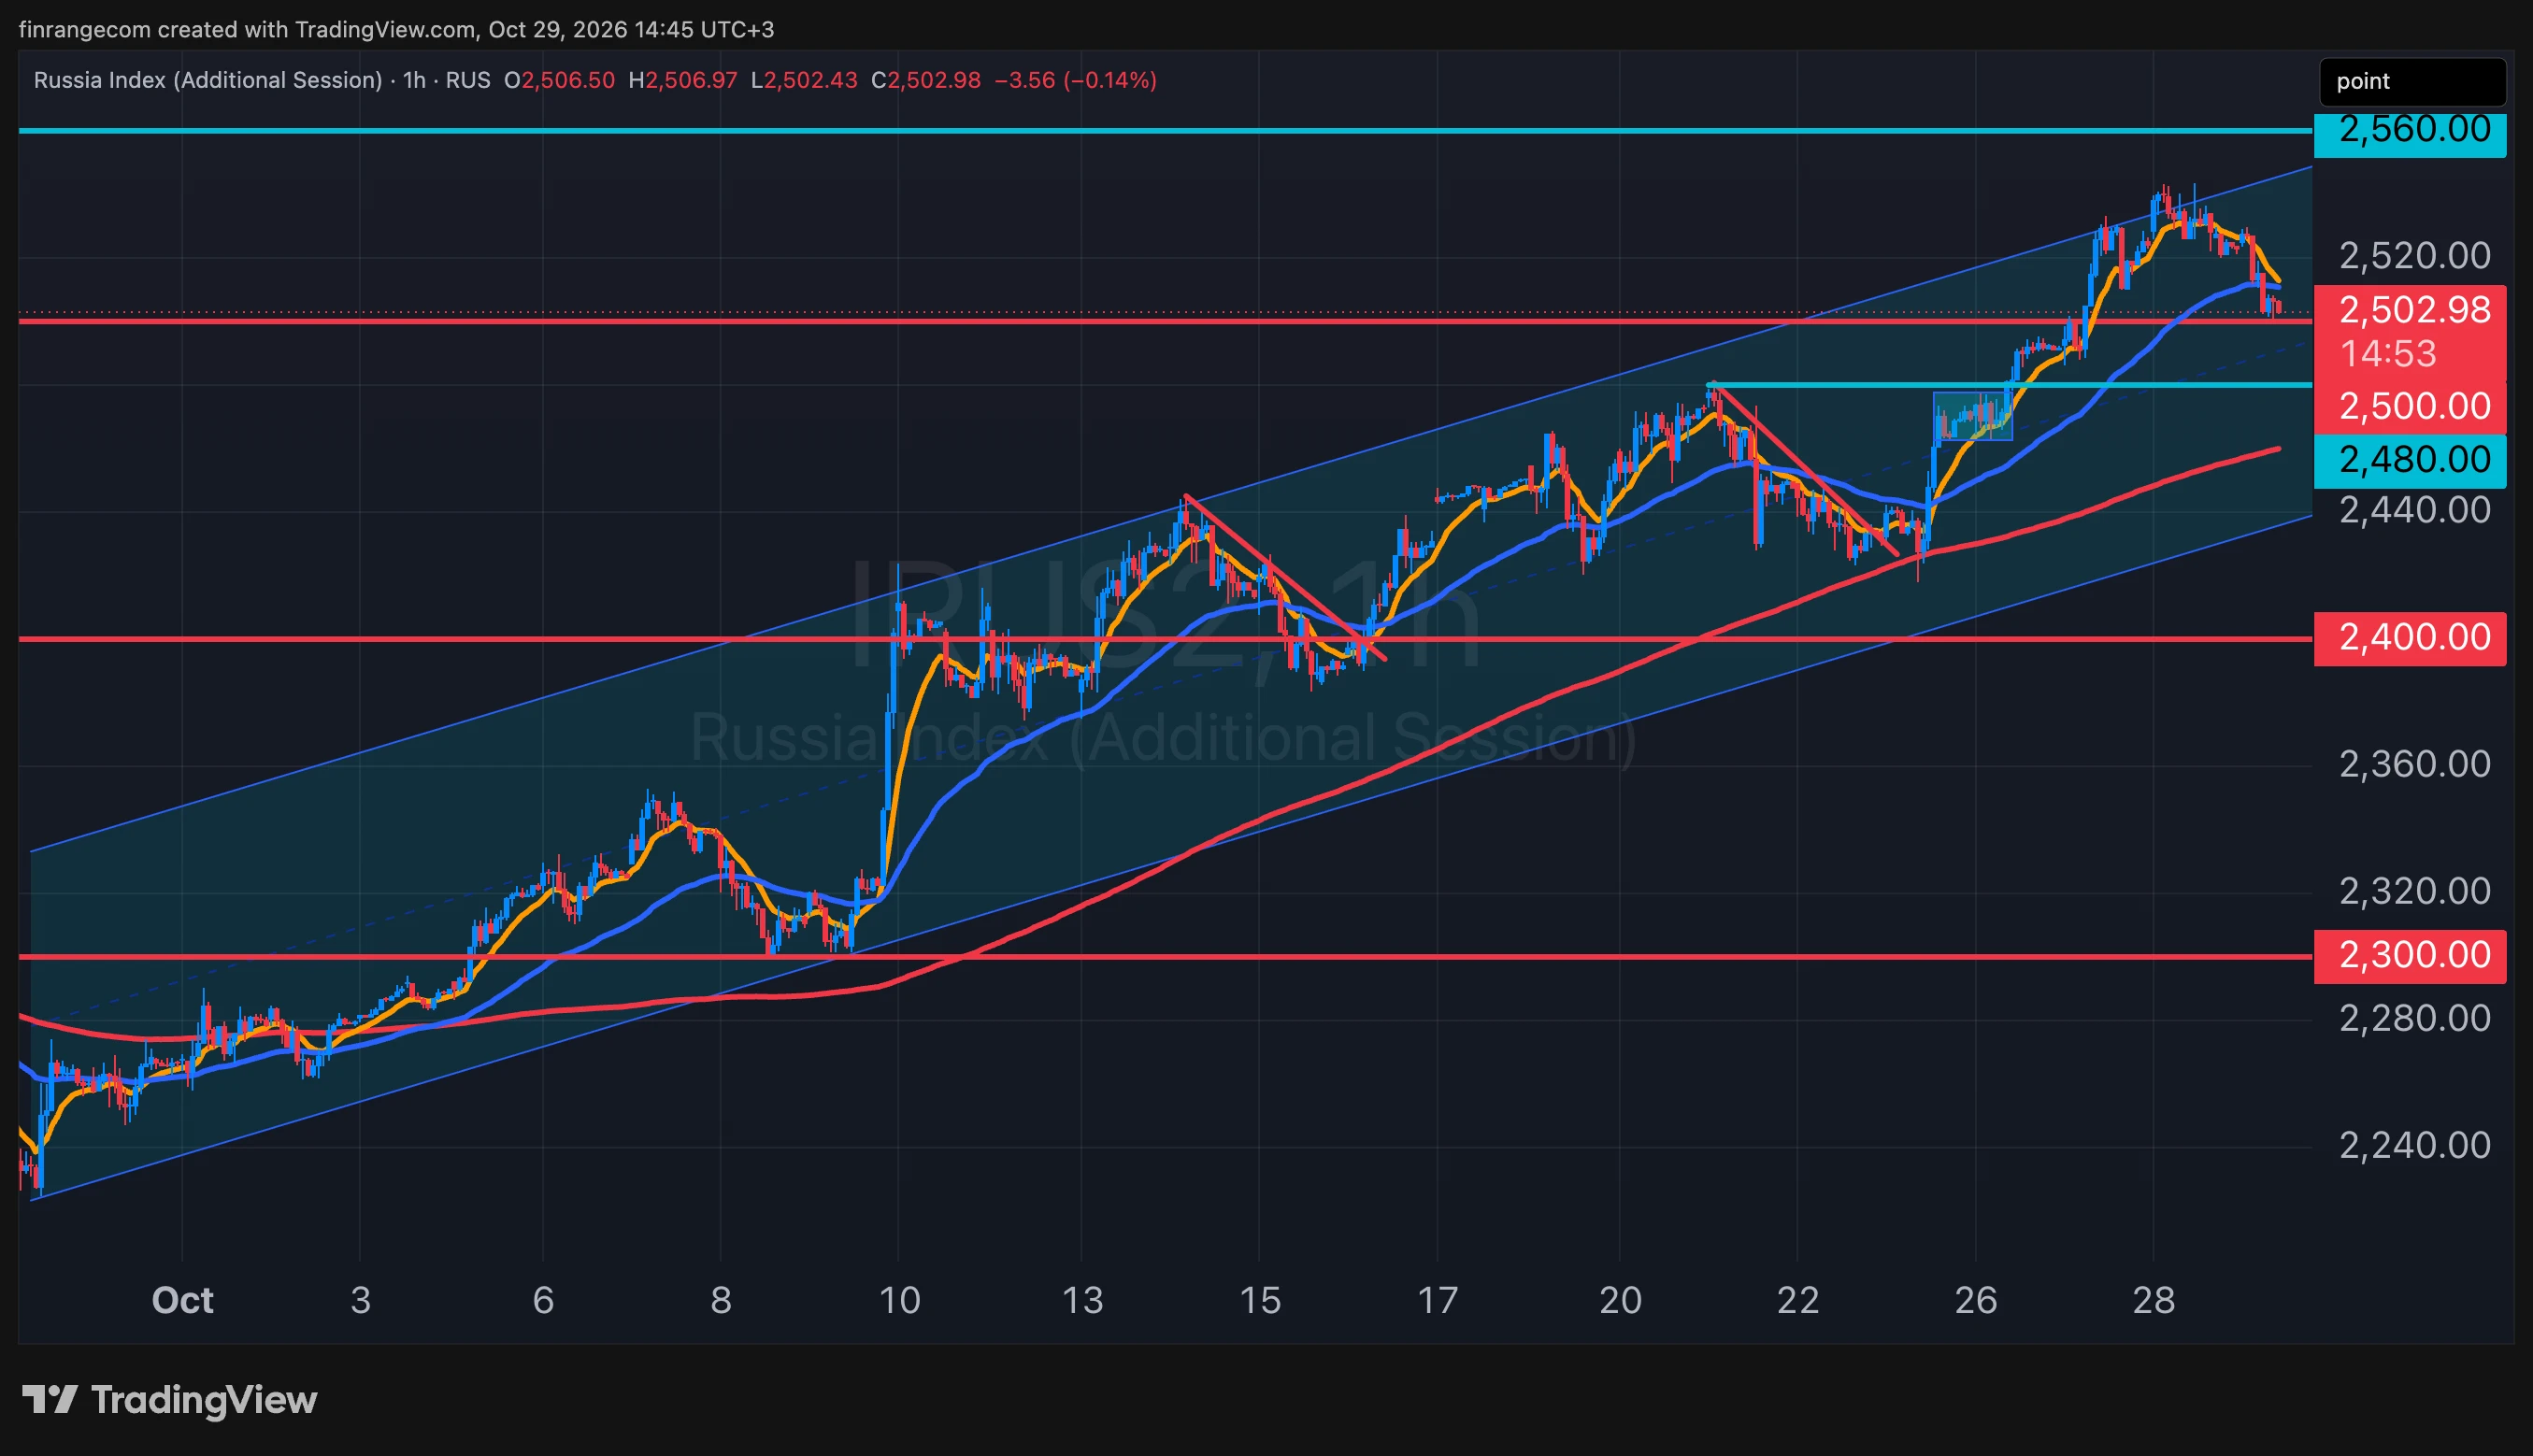
Task: Select the '10' date tick on time axis
Action: pyautogui.click(x=899, y=1300)
